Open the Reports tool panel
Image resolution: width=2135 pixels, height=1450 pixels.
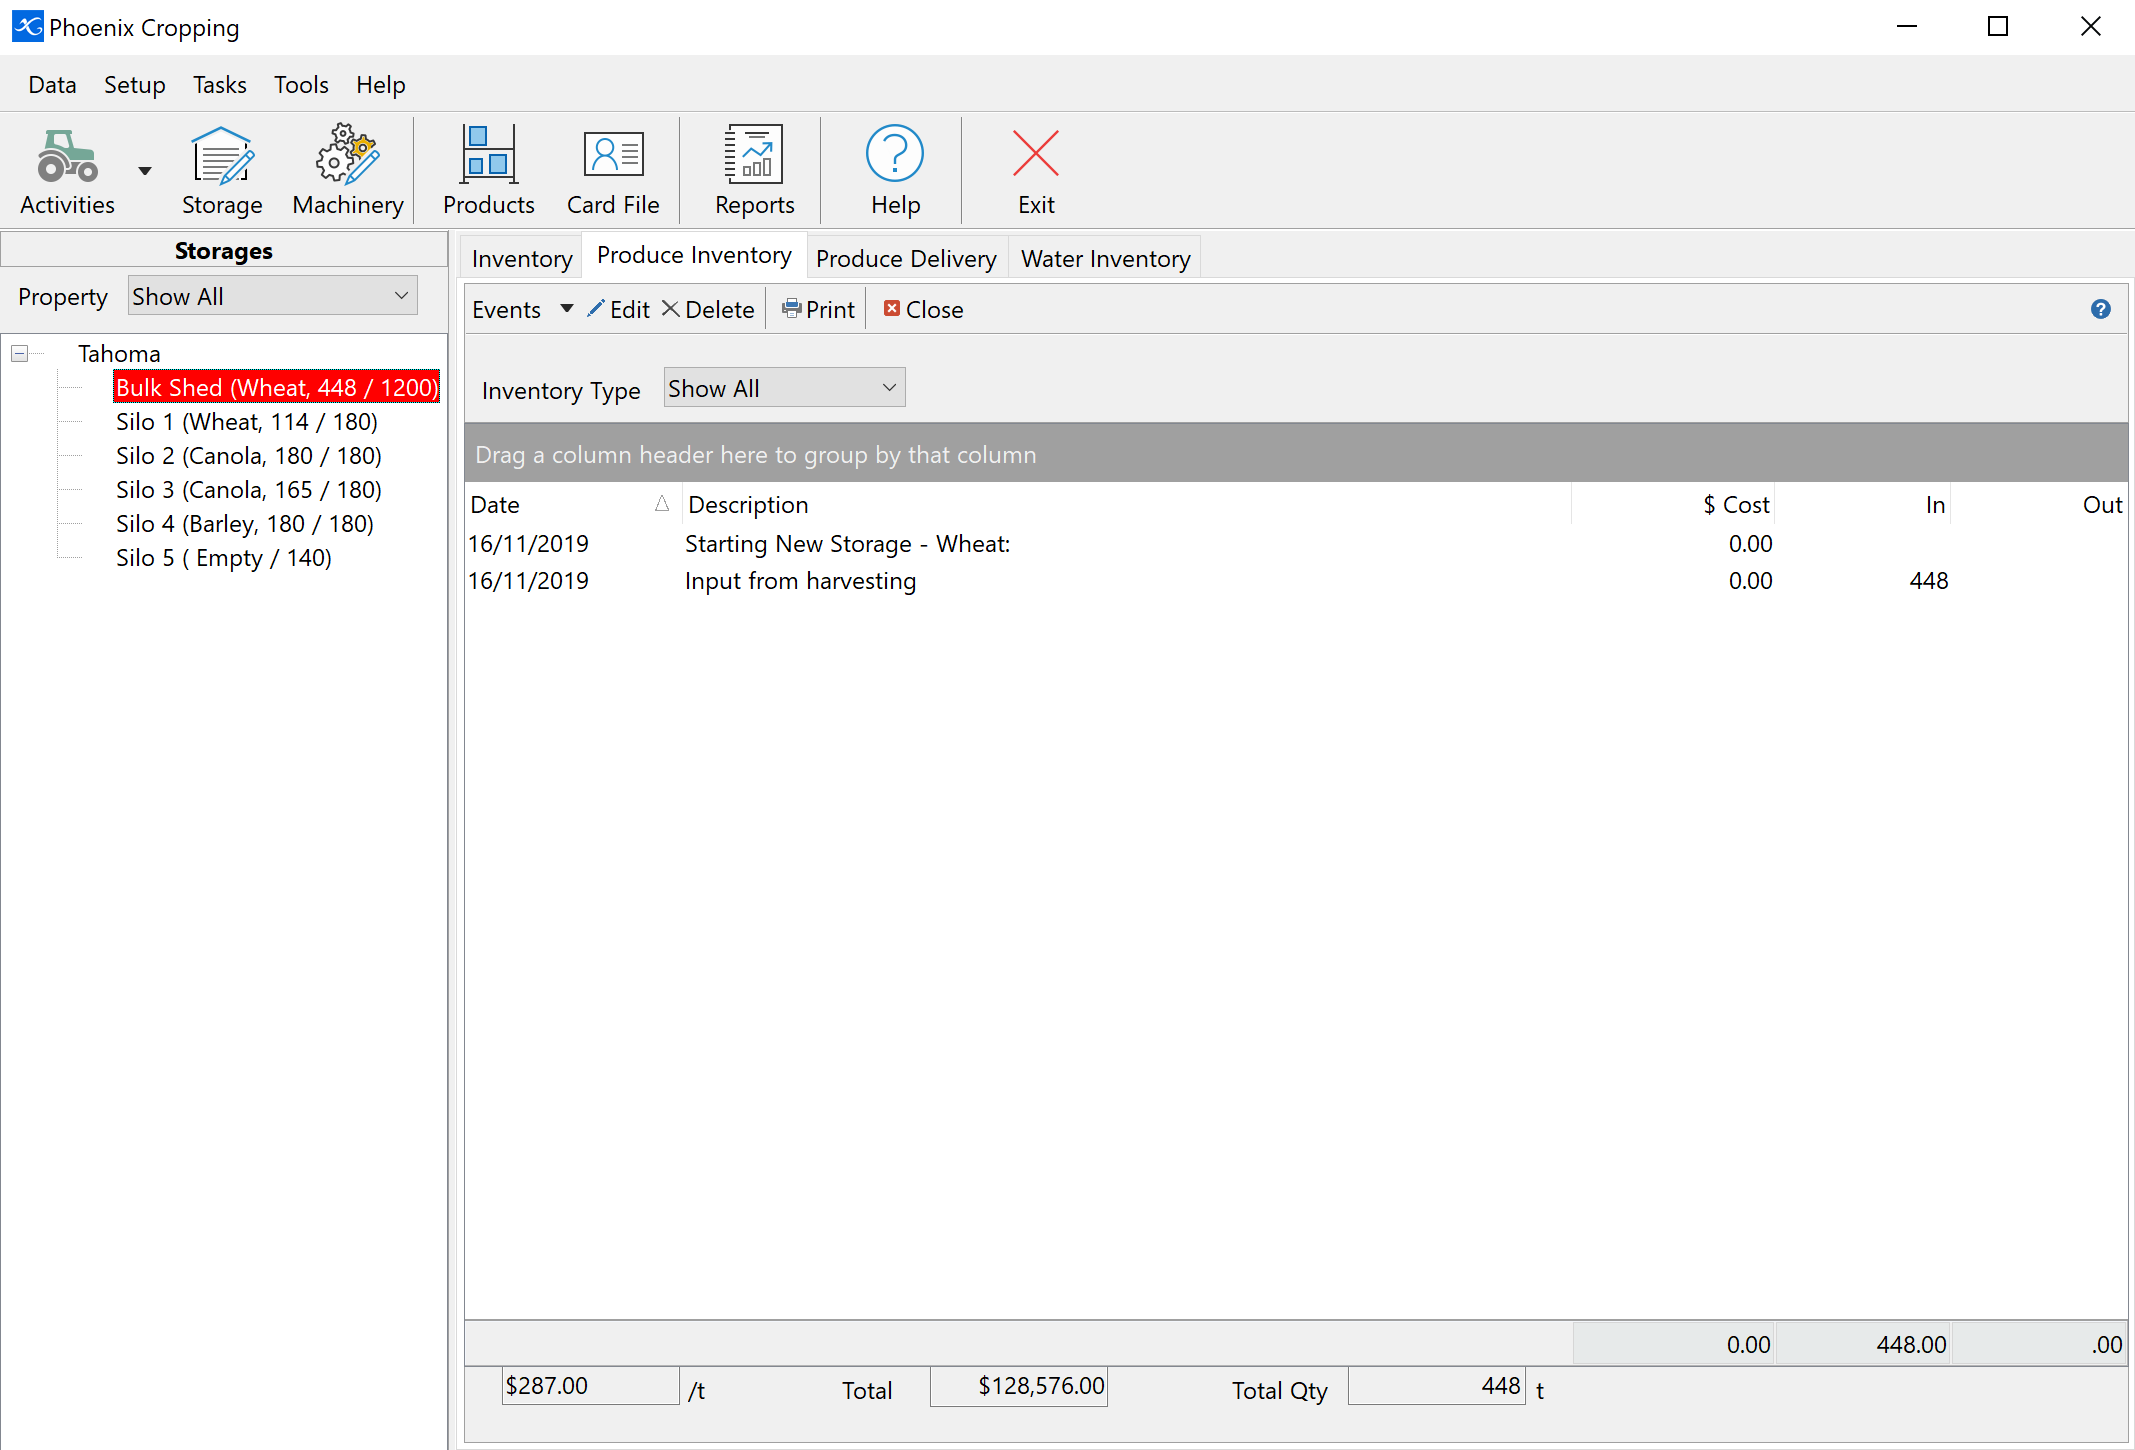(x=754, y=168)
